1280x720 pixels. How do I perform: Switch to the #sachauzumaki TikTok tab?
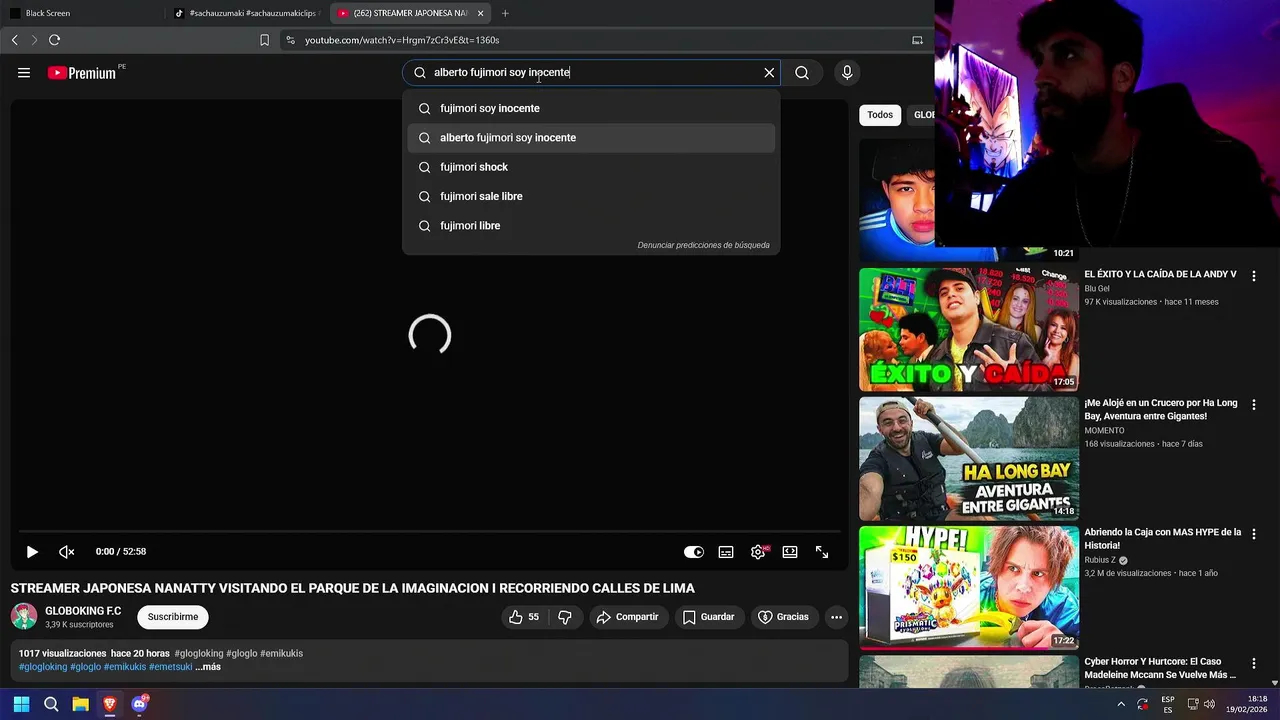[x=247, y=13]
